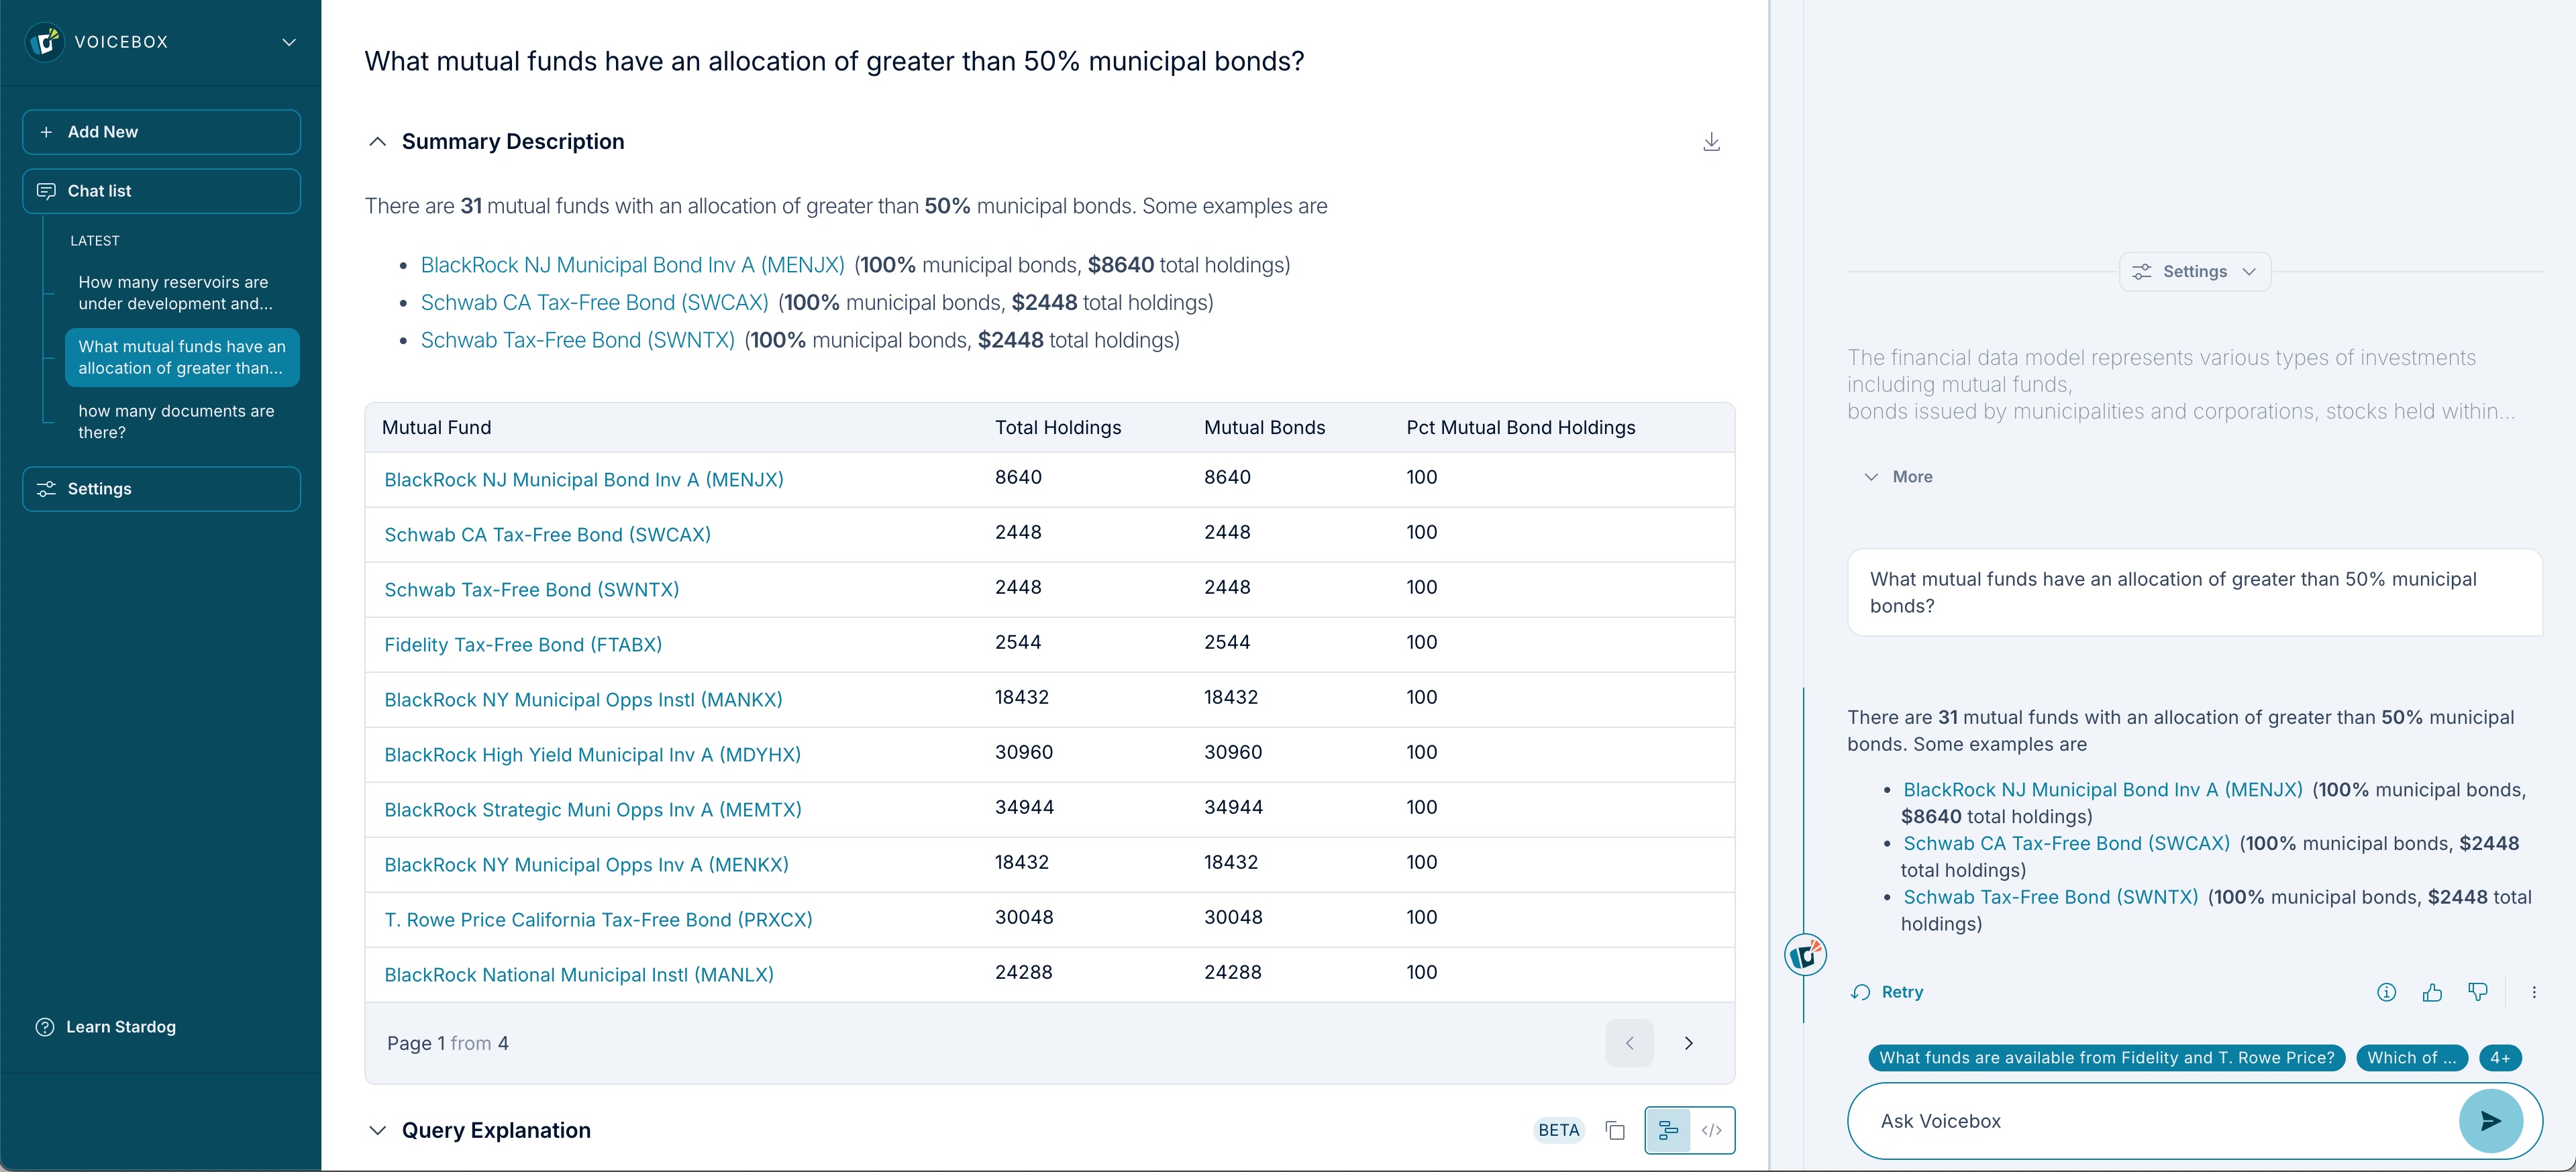Send the message with the arrow button
2576x1172 pixels.
point(2490,1122)
